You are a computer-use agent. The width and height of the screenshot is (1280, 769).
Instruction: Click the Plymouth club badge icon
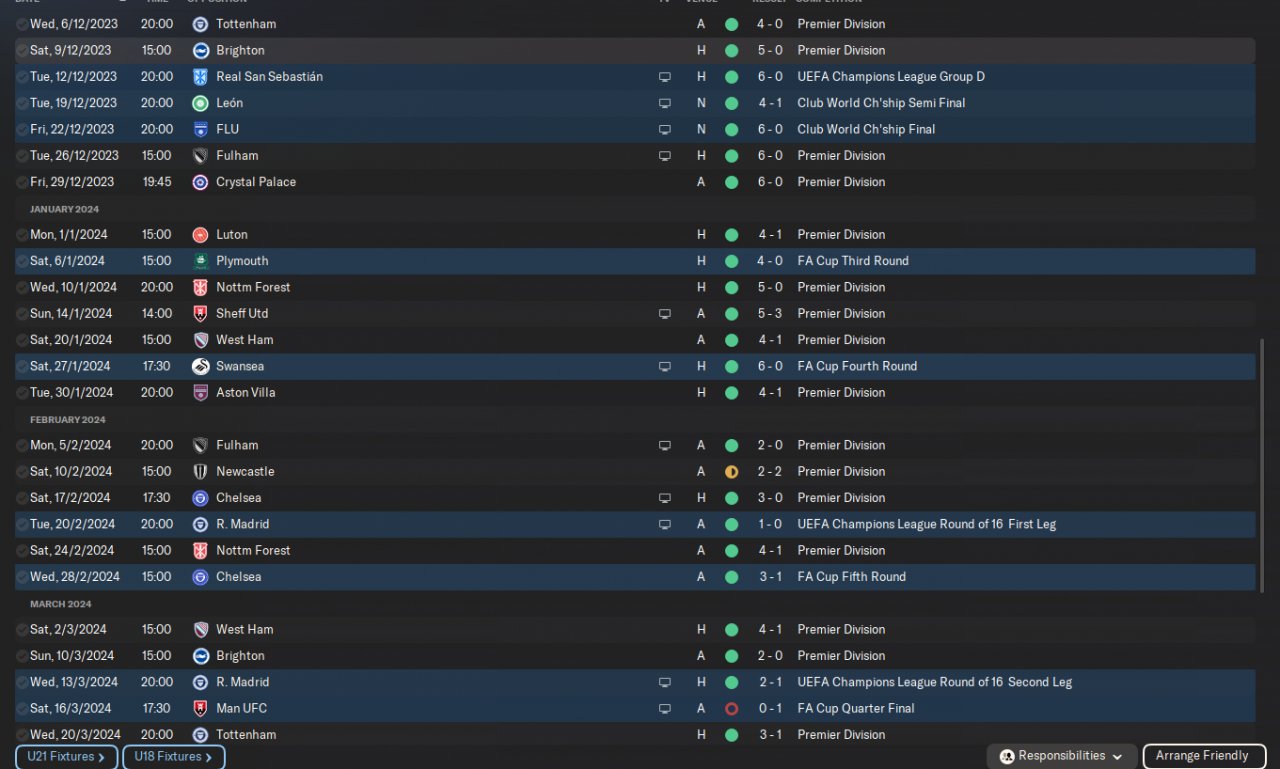200,261
